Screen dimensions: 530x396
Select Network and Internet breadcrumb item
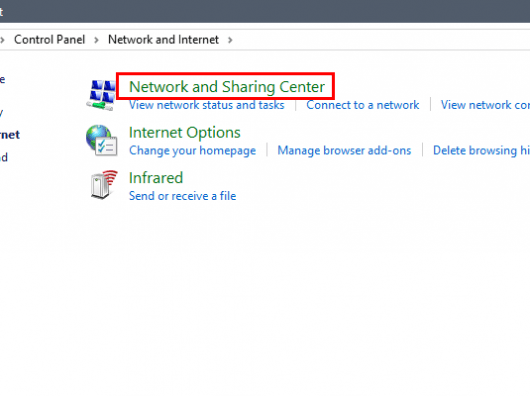(x=163, y=40)
